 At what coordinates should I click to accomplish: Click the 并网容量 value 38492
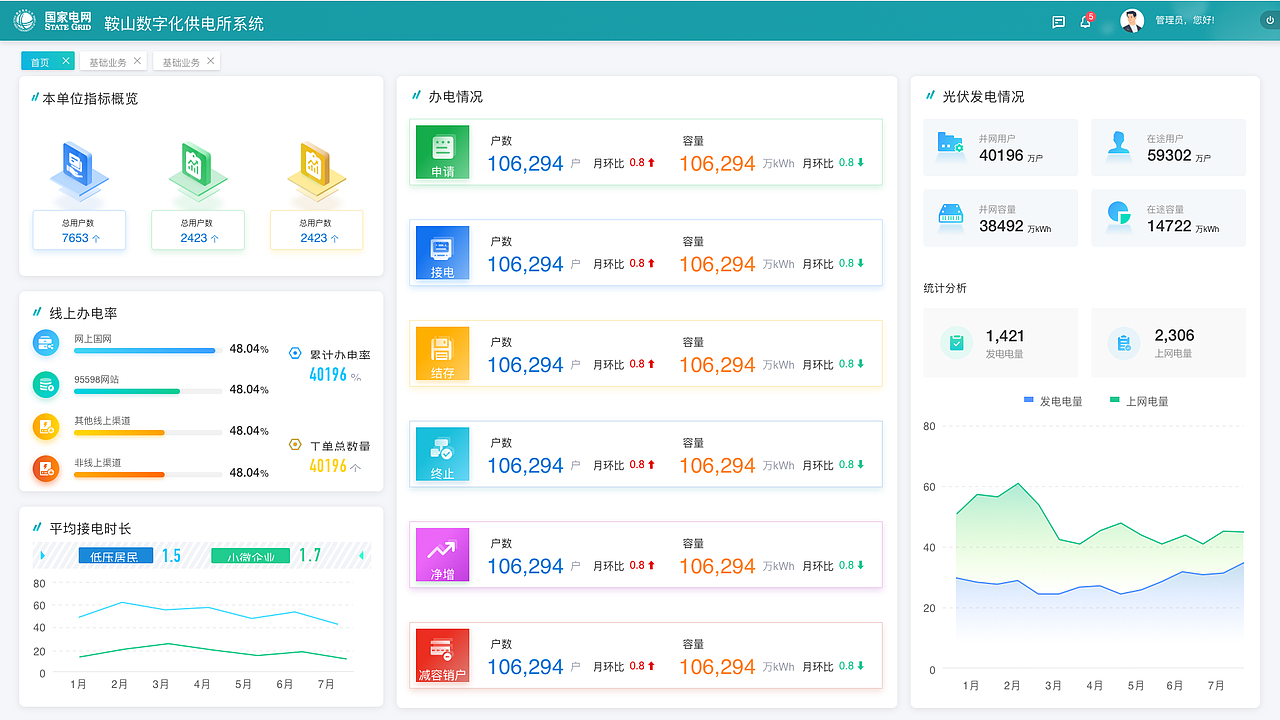point(1001,226)
